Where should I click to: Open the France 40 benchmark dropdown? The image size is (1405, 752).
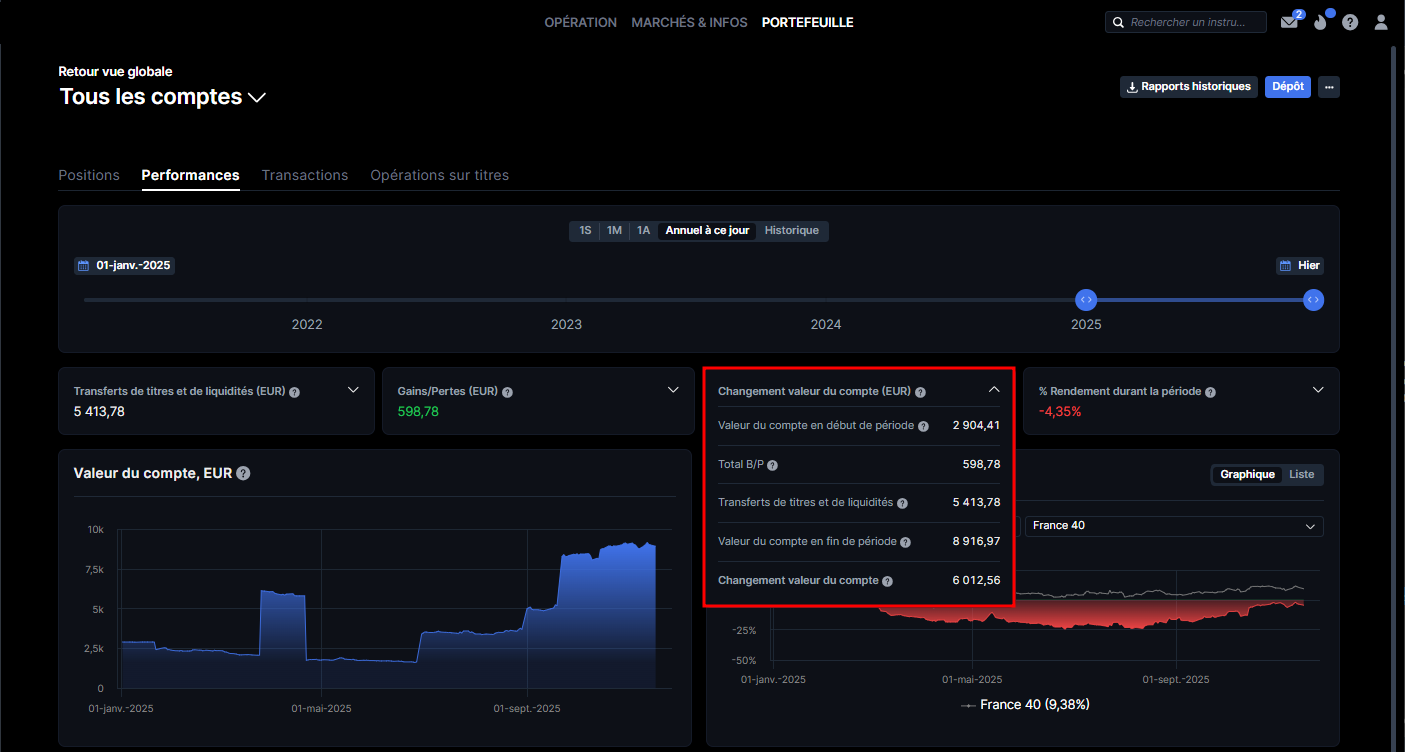(1173, 526)
